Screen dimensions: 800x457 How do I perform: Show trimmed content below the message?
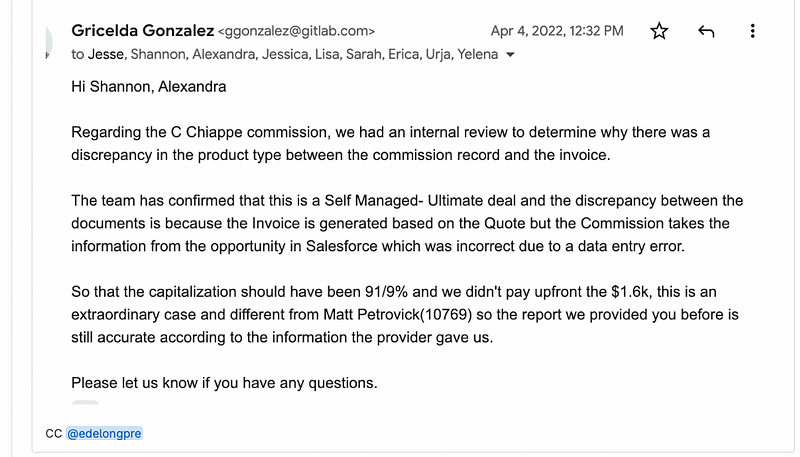pyautogui.click(x=85, y=404)
